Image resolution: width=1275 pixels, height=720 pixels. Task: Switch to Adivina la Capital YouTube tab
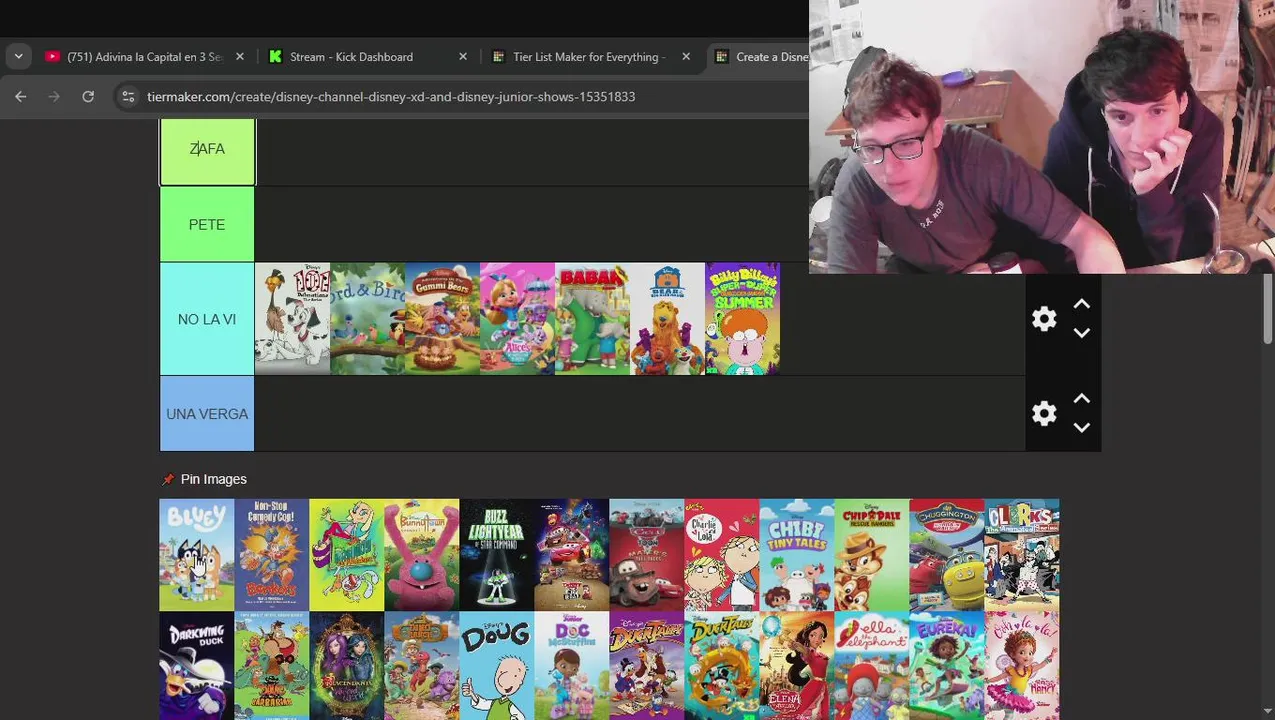coord(144,57)
